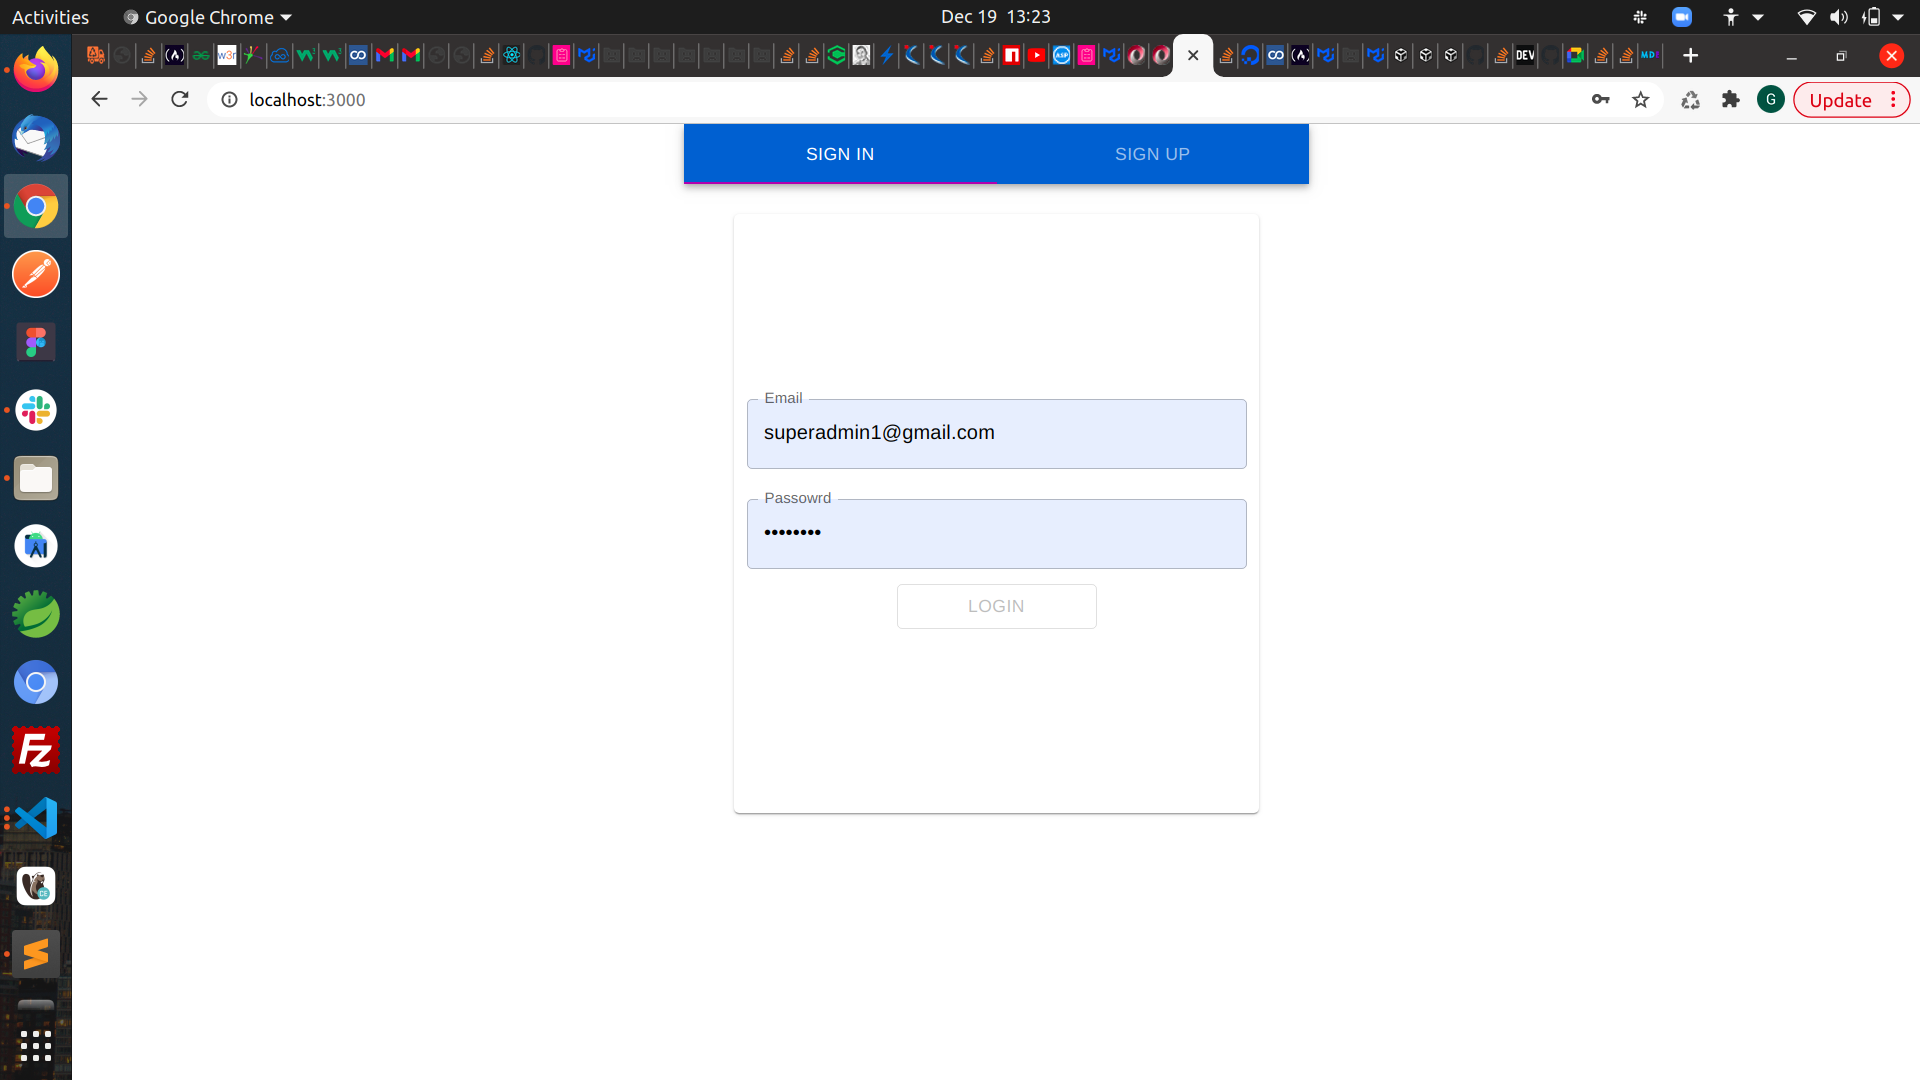Open the green G profile avatar
This screenshot has height=1080, width=1920.
coord(1770,99)
